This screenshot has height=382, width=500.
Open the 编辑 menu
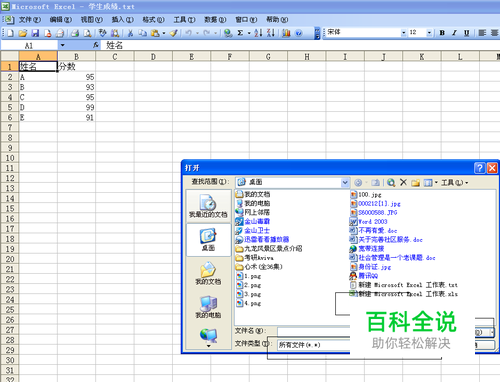(x=60, y=20)
